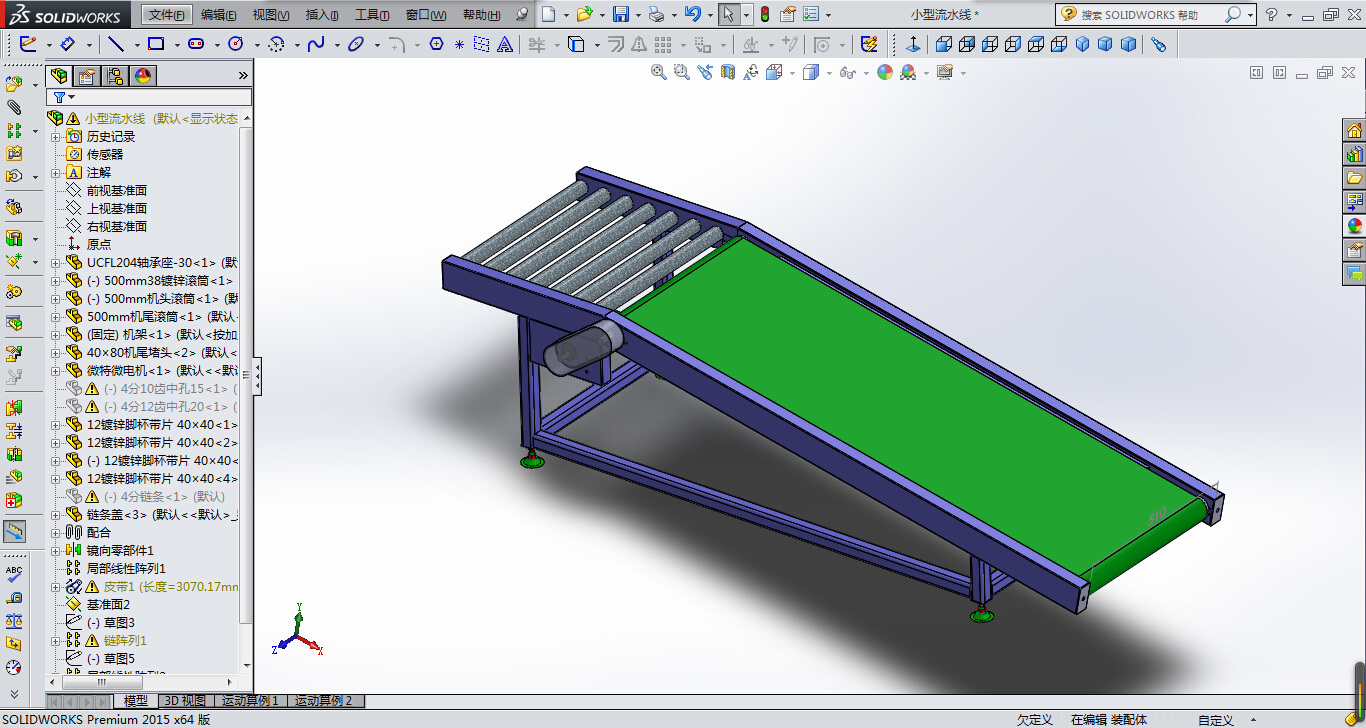Image resolution: width=1366 pixels, height=728 pixels.
Task: Click the Print icon
Action: coord(656,14)
